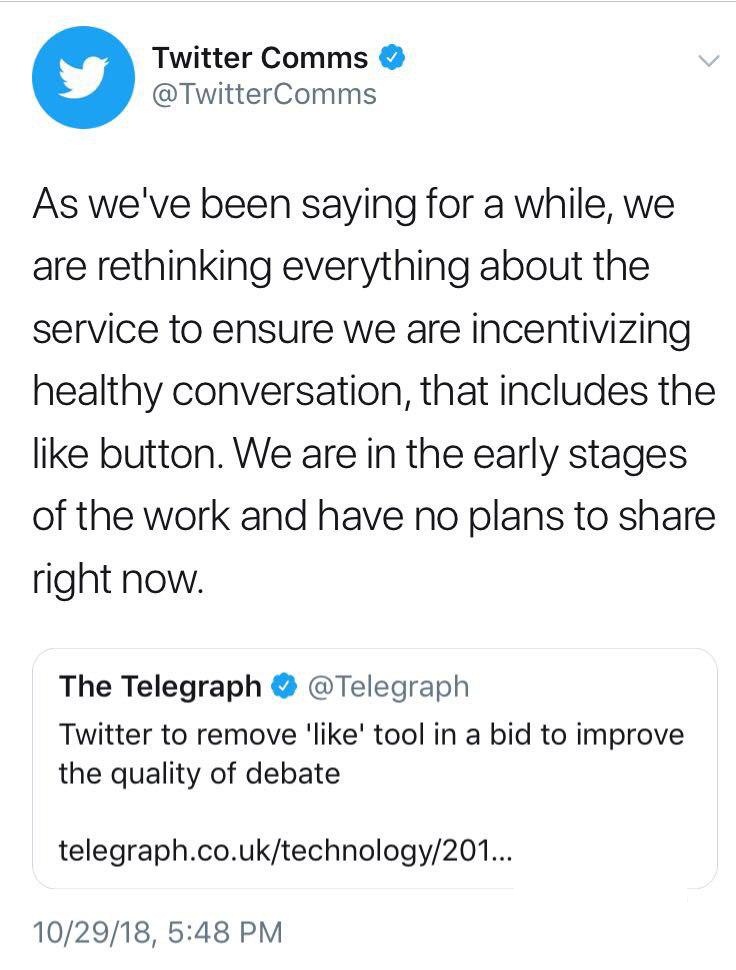Tap the Twitter bird profile avatar
This screenshot has width=736, height=970.
click(x=82, y=76)
